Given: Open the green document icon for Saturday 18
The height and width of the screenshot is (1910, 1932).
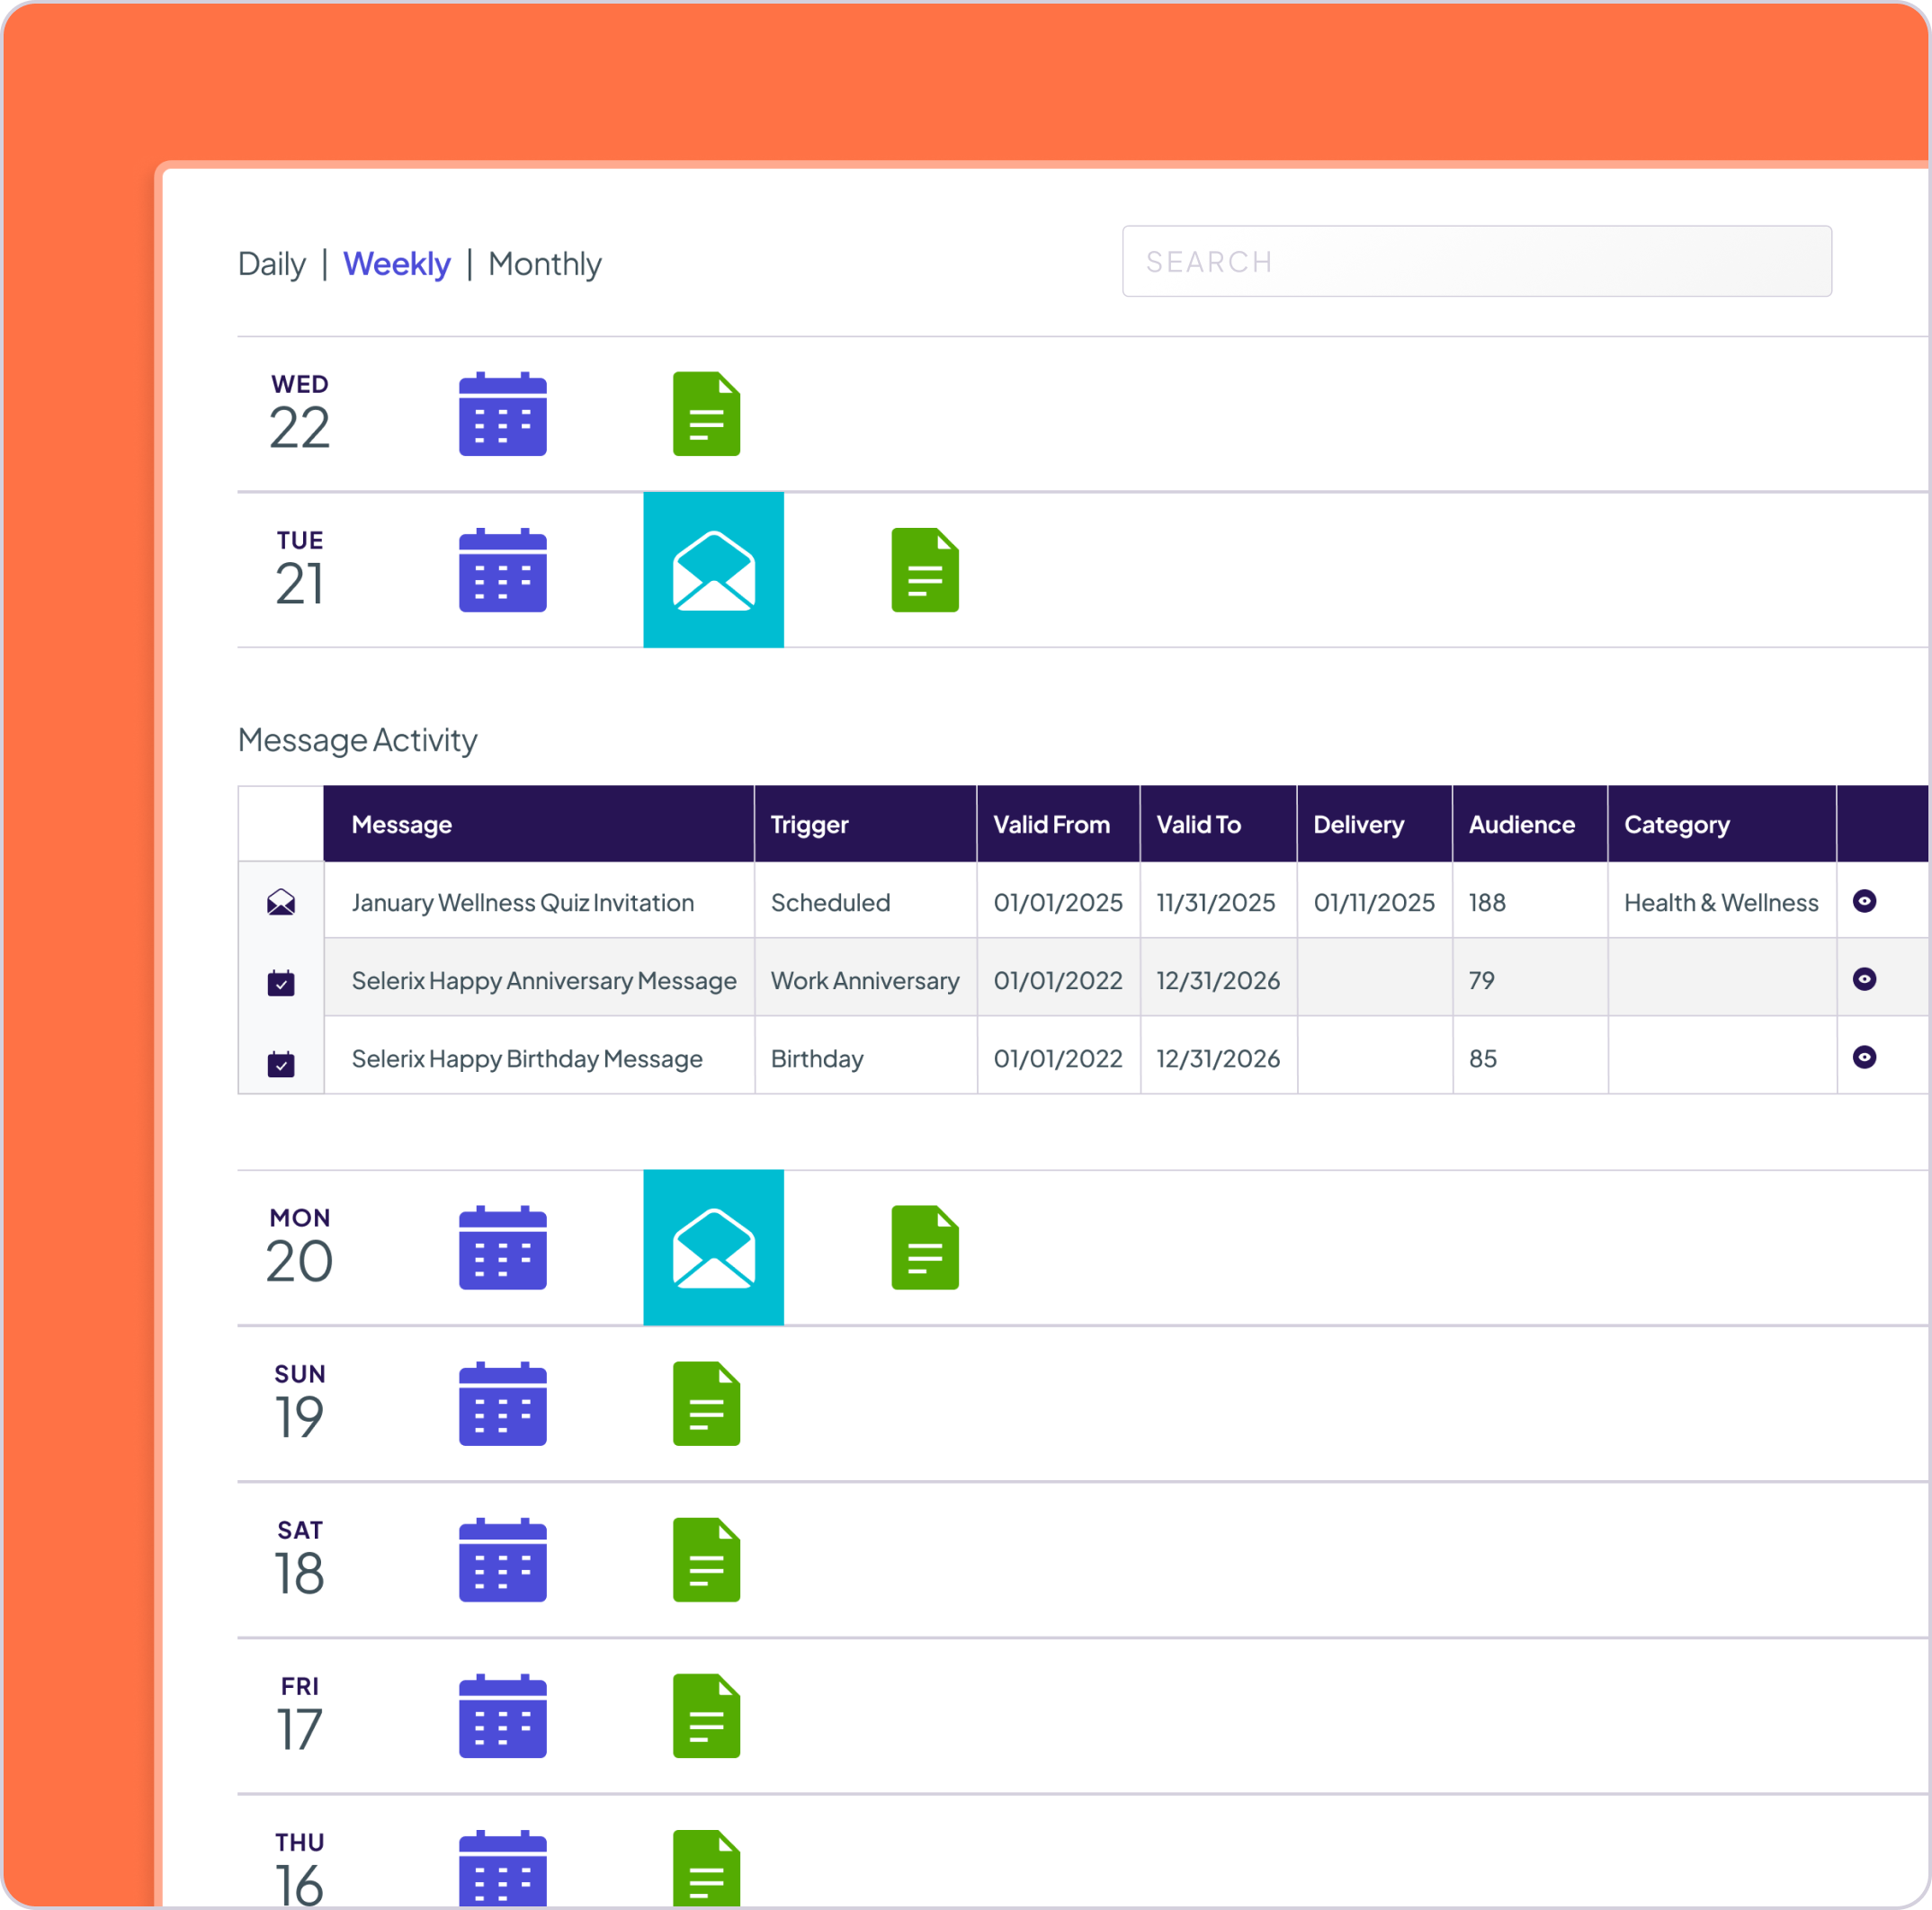Looking at the screenshot, I should click(706, 1560).
